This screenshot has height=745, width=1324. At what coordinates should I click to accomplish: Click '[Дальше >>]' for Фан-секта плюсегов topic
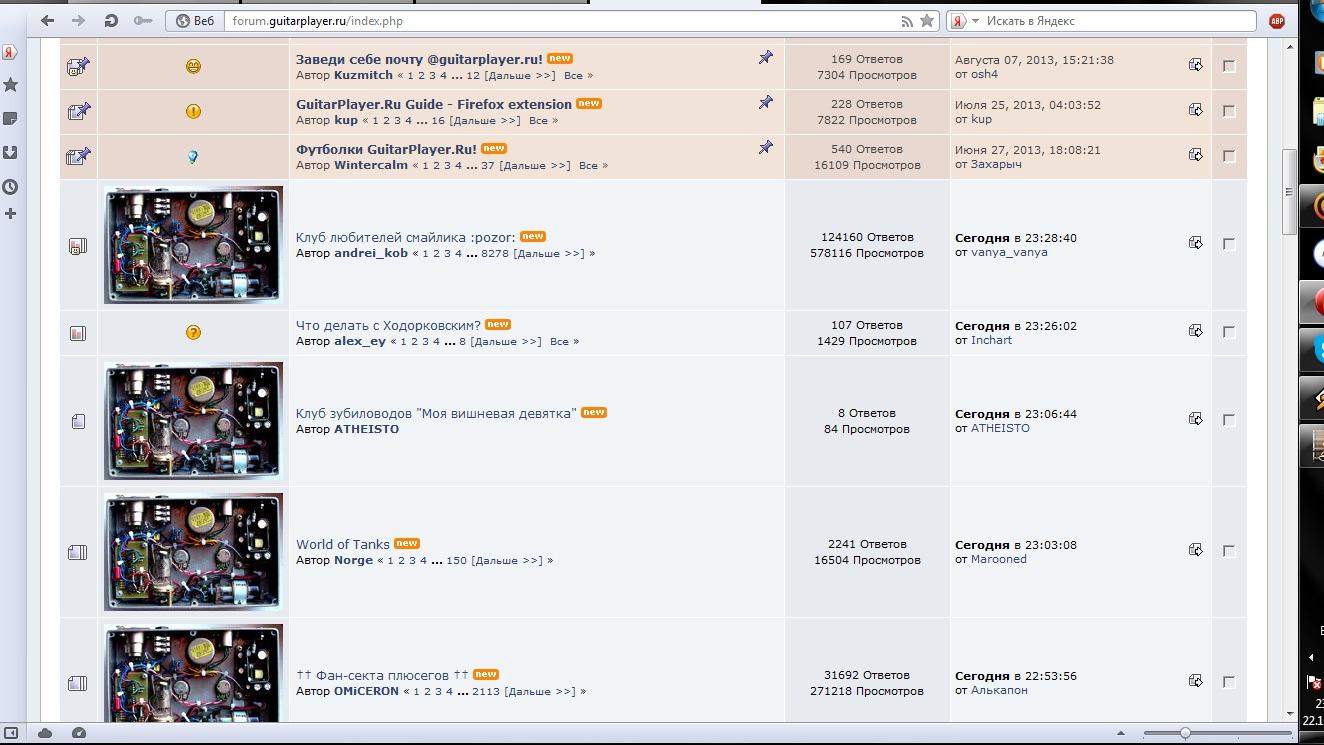[x=540, y=692]
